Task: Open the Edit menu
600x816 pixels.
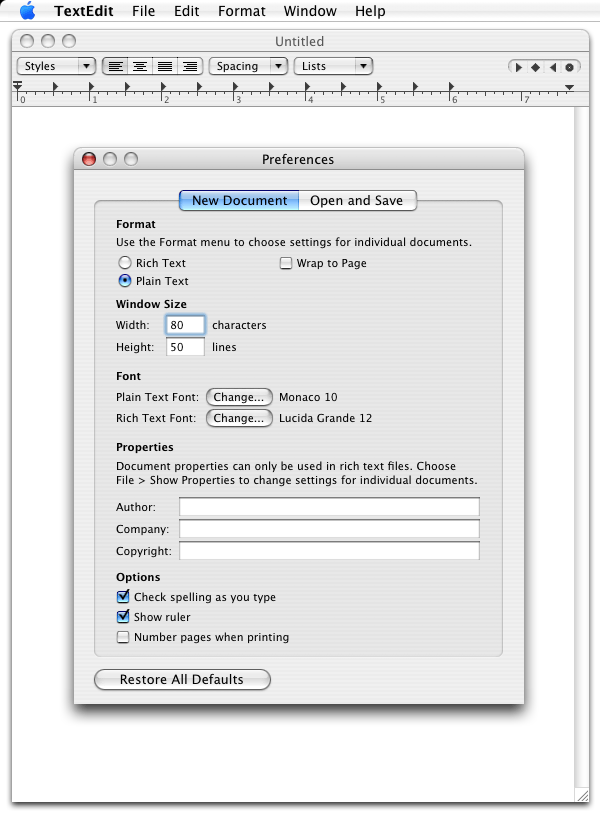Action: pyautogui.click(x=186, y=11)
